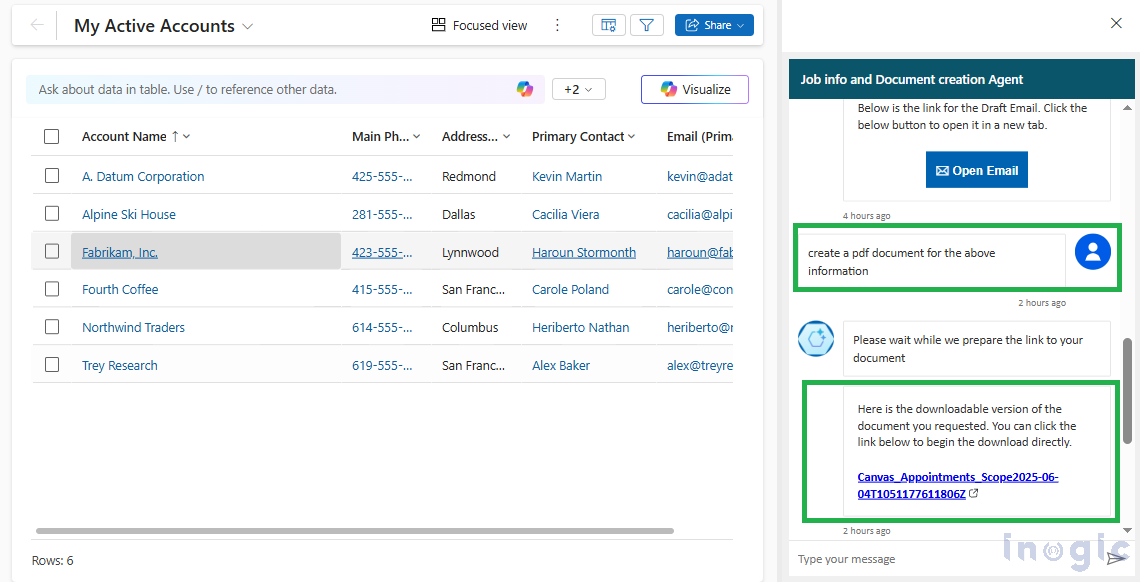Click the kevin@adat email link
This screenshot has height=582, width=1140.
tap(699, 177)
